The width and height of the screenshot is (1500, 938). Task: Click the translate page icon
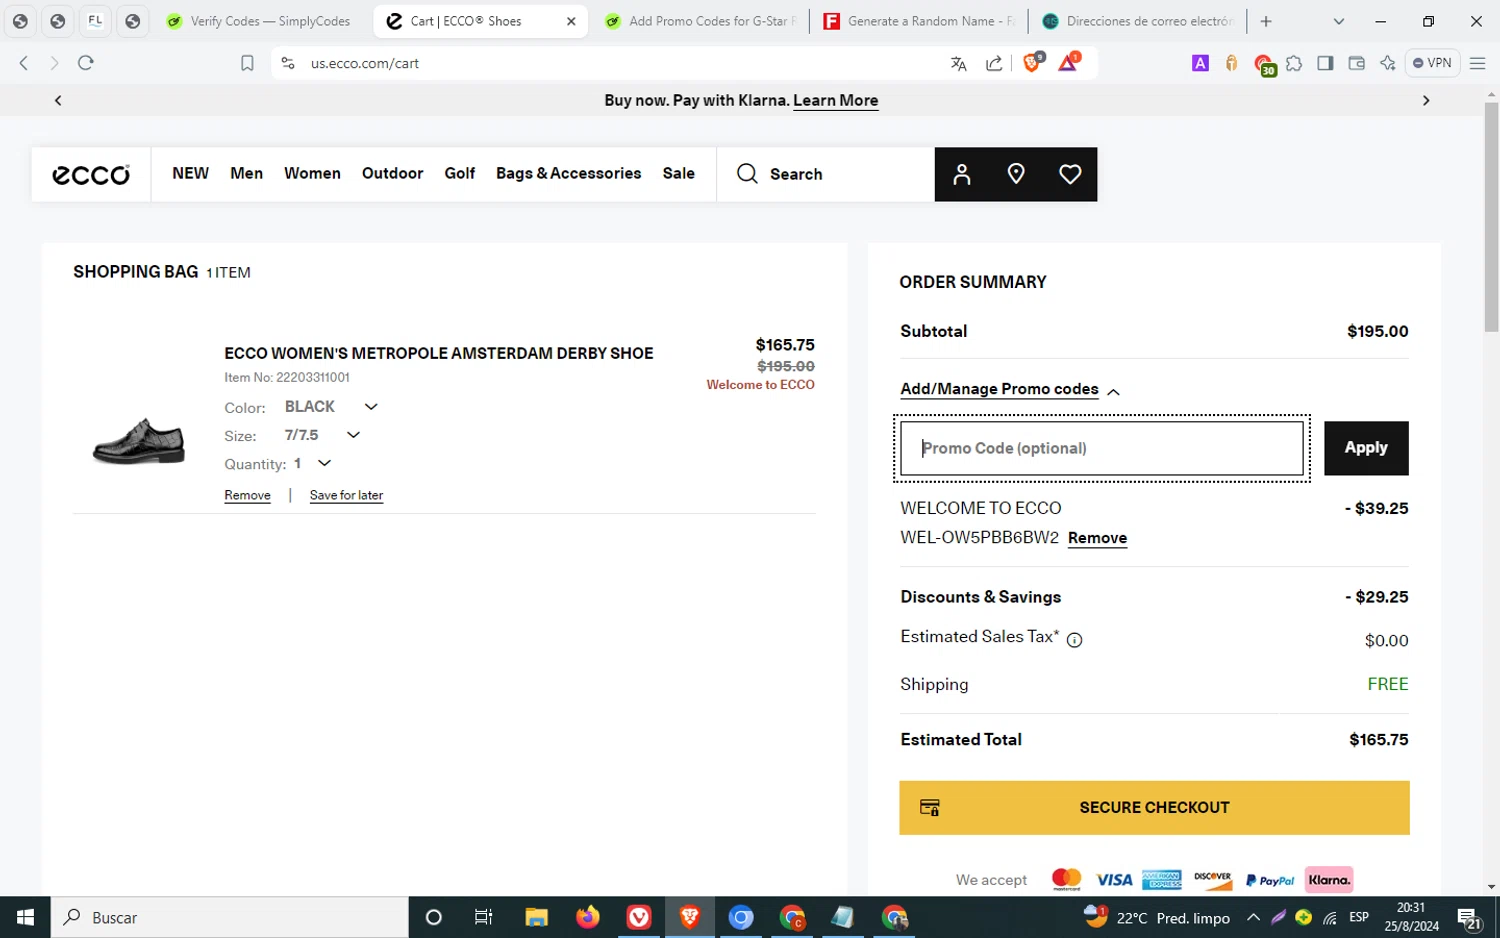[x=959, y=63]
